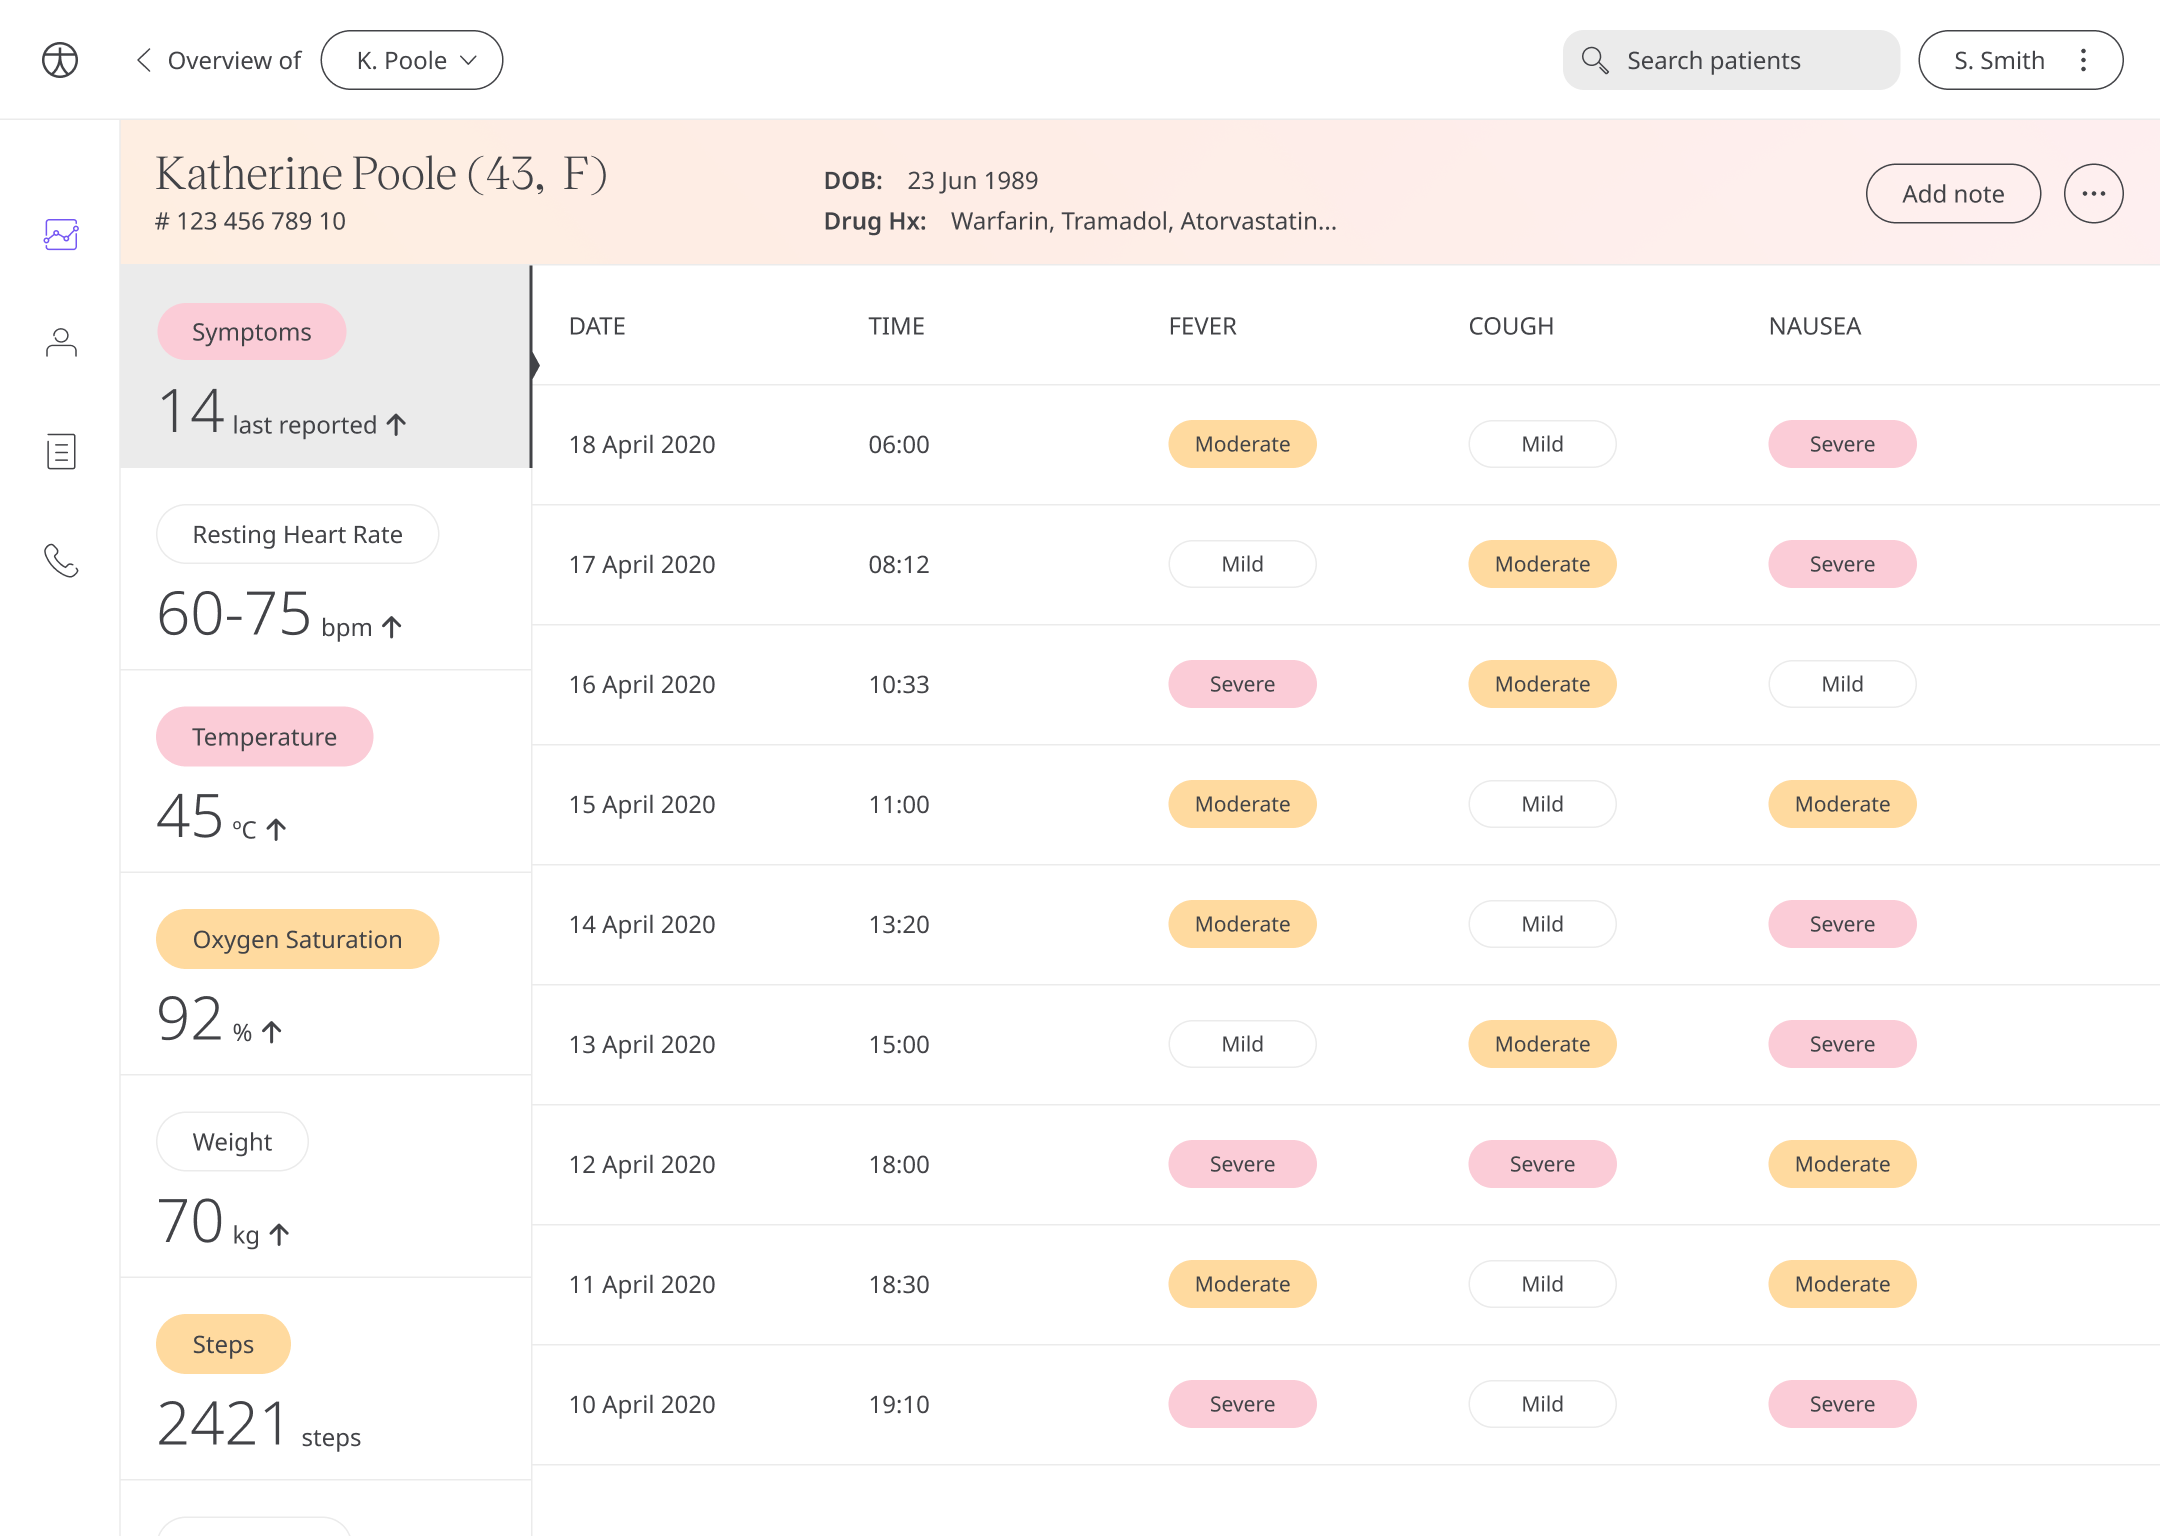Viewport: 2160px width, 1536px height.
Task: Switch to the Temperature metric card
Action: (264, 737)
